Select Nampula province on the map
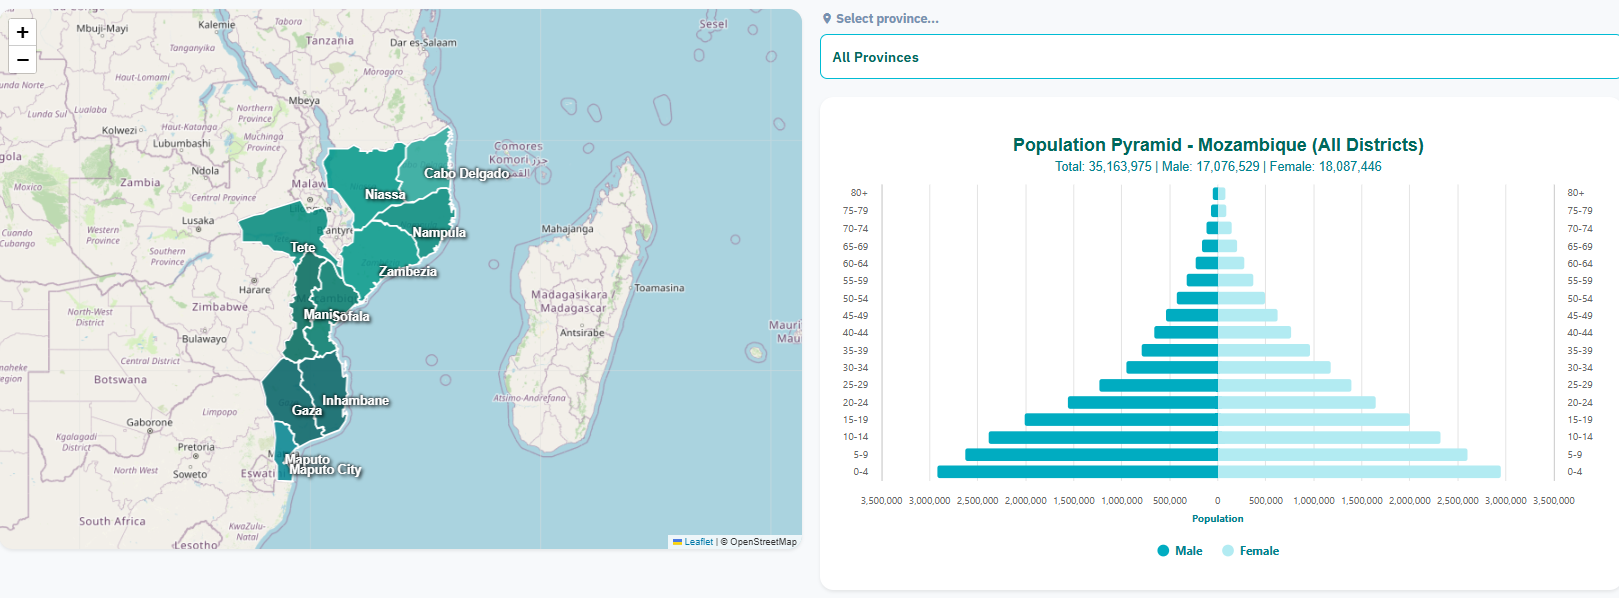Screen dimensions: 1619x598 tap(439, 233)
